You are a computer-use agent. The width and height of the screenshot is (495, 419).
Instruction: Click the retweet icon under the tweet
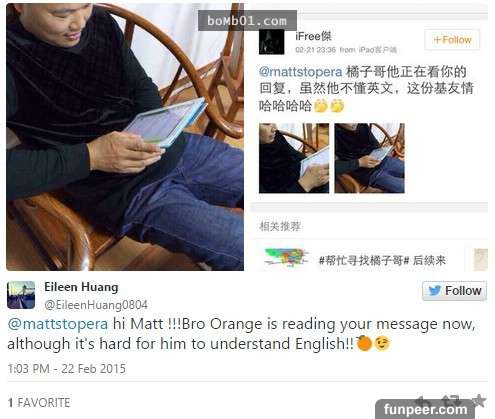pos(451,400)
